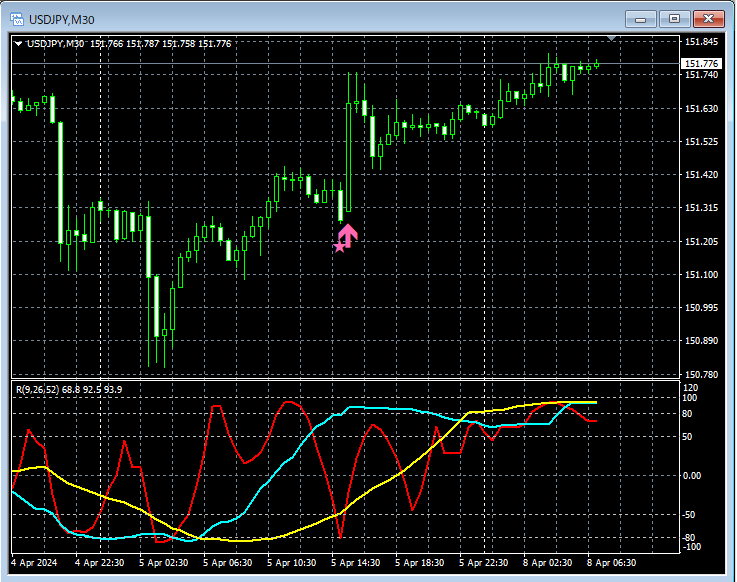This screenshot has height=582, width=737.
Task: Select the 151.776 current price label
Action: pos(701,63)
